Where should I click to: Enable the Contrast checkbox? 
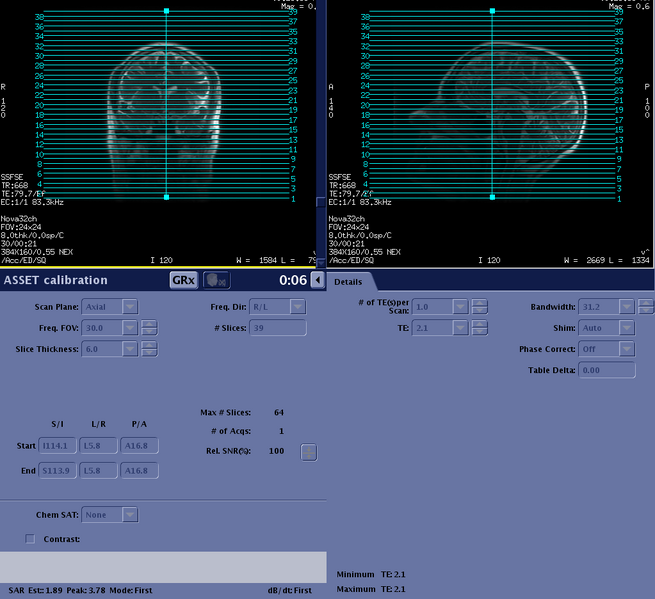(x=30, y=539)
